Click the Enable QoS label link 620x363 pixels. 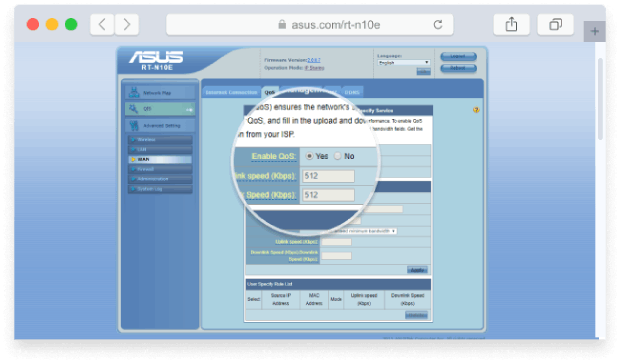(274, 156)
